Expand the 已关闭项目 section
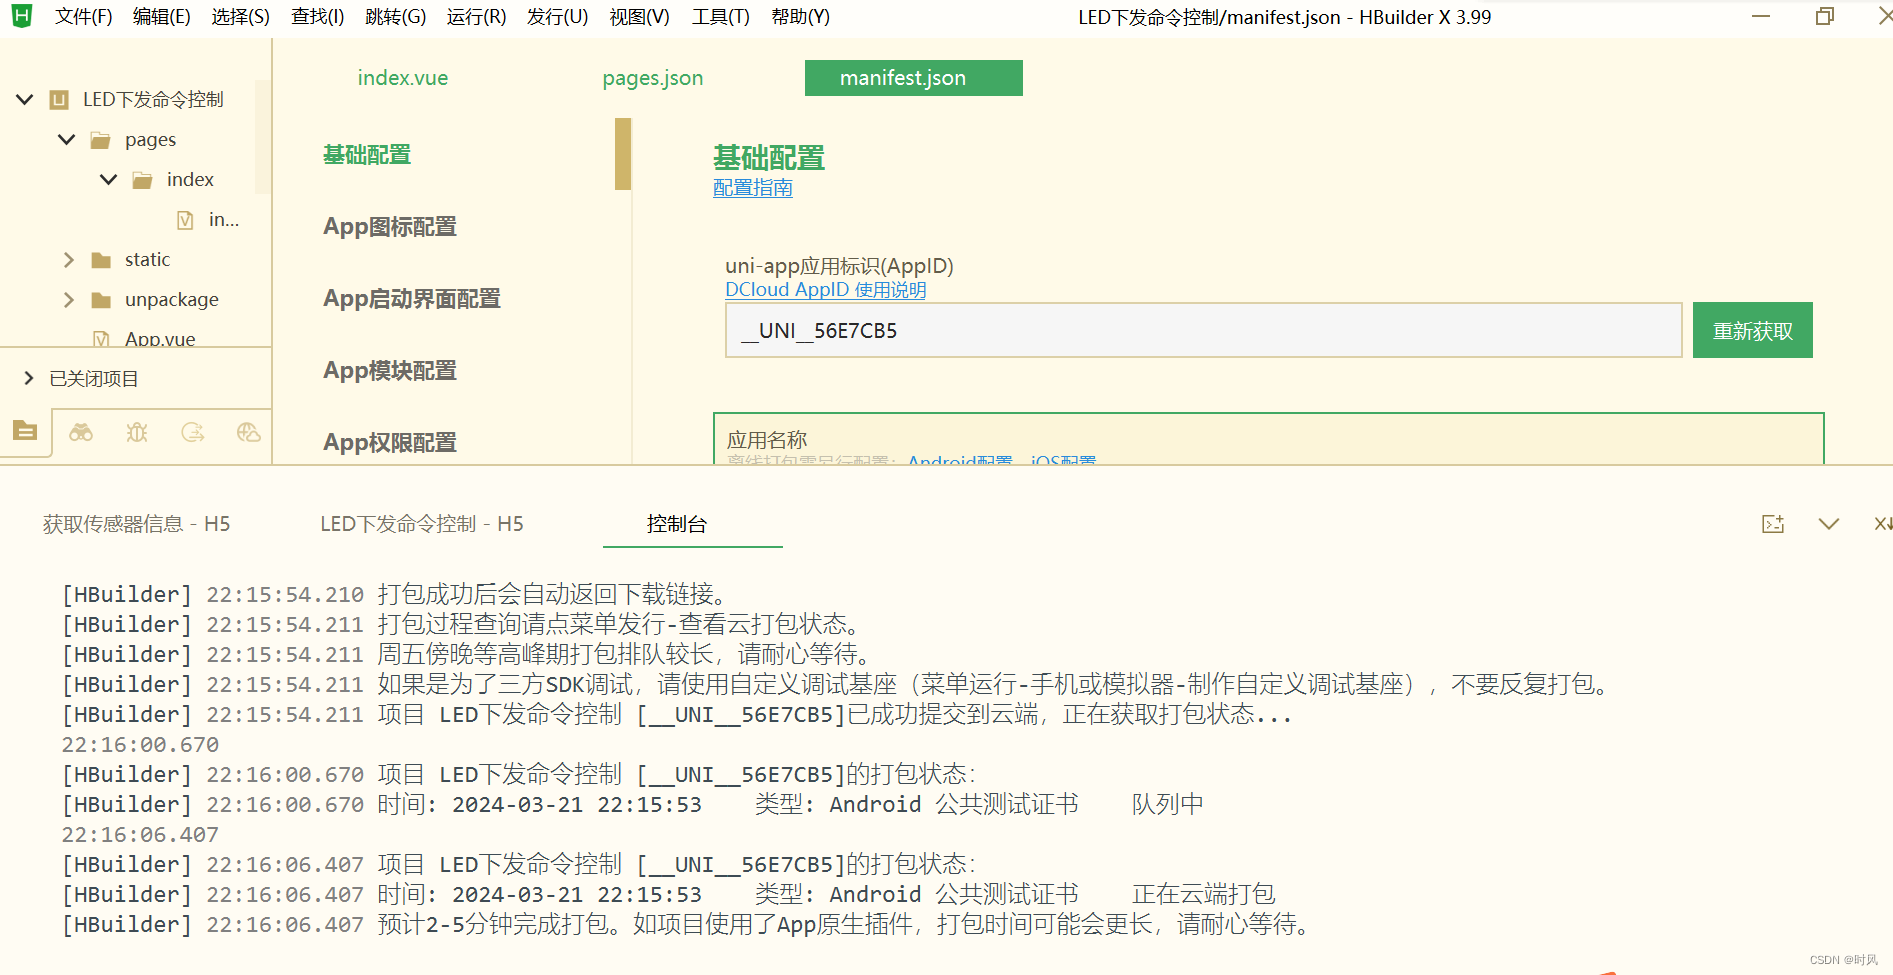This screenshot has width=1893, height=975. tap(27, 378)
